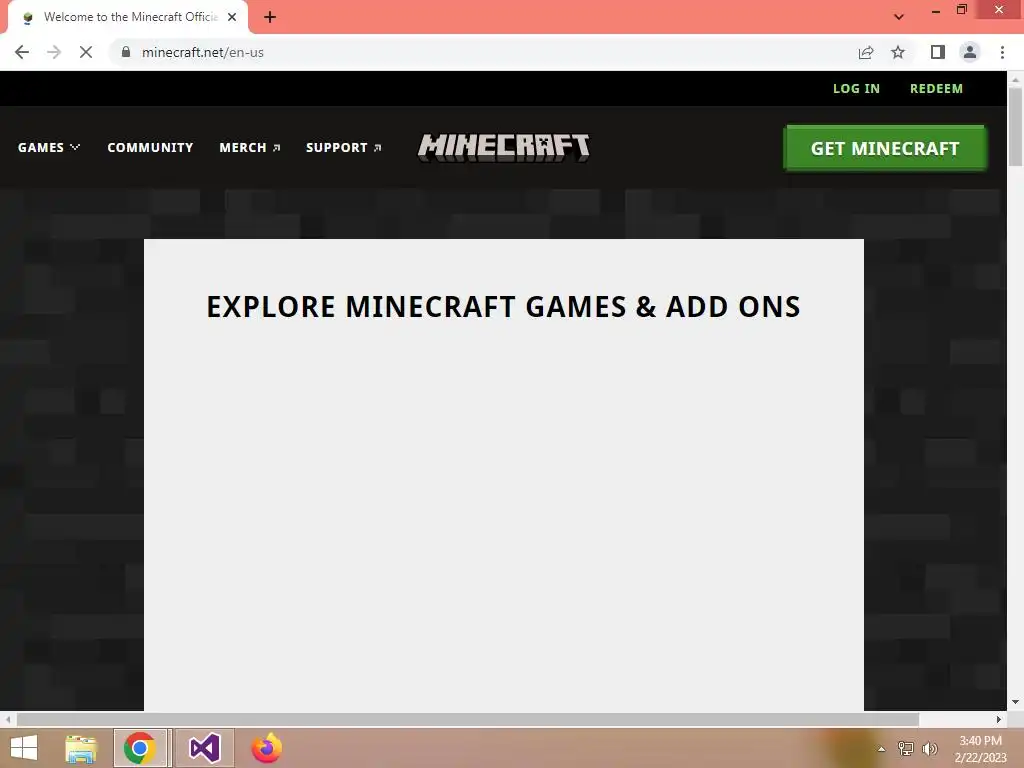Click the LOG IN link
The image size is (1024, 768).
click(x=856, y=89)
